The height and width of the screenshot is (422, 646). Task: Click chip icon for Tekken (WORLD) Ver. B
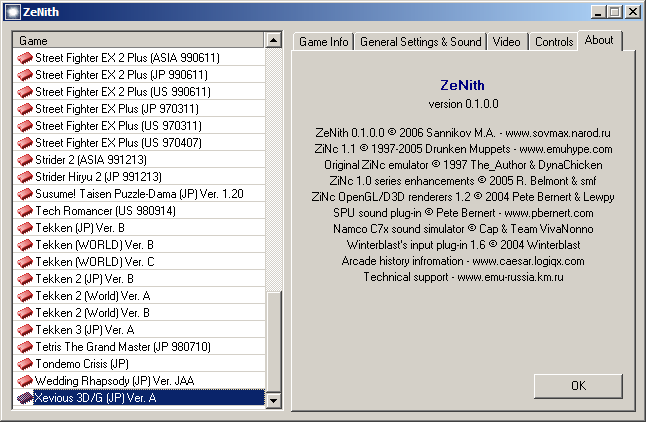pos(25,245)
